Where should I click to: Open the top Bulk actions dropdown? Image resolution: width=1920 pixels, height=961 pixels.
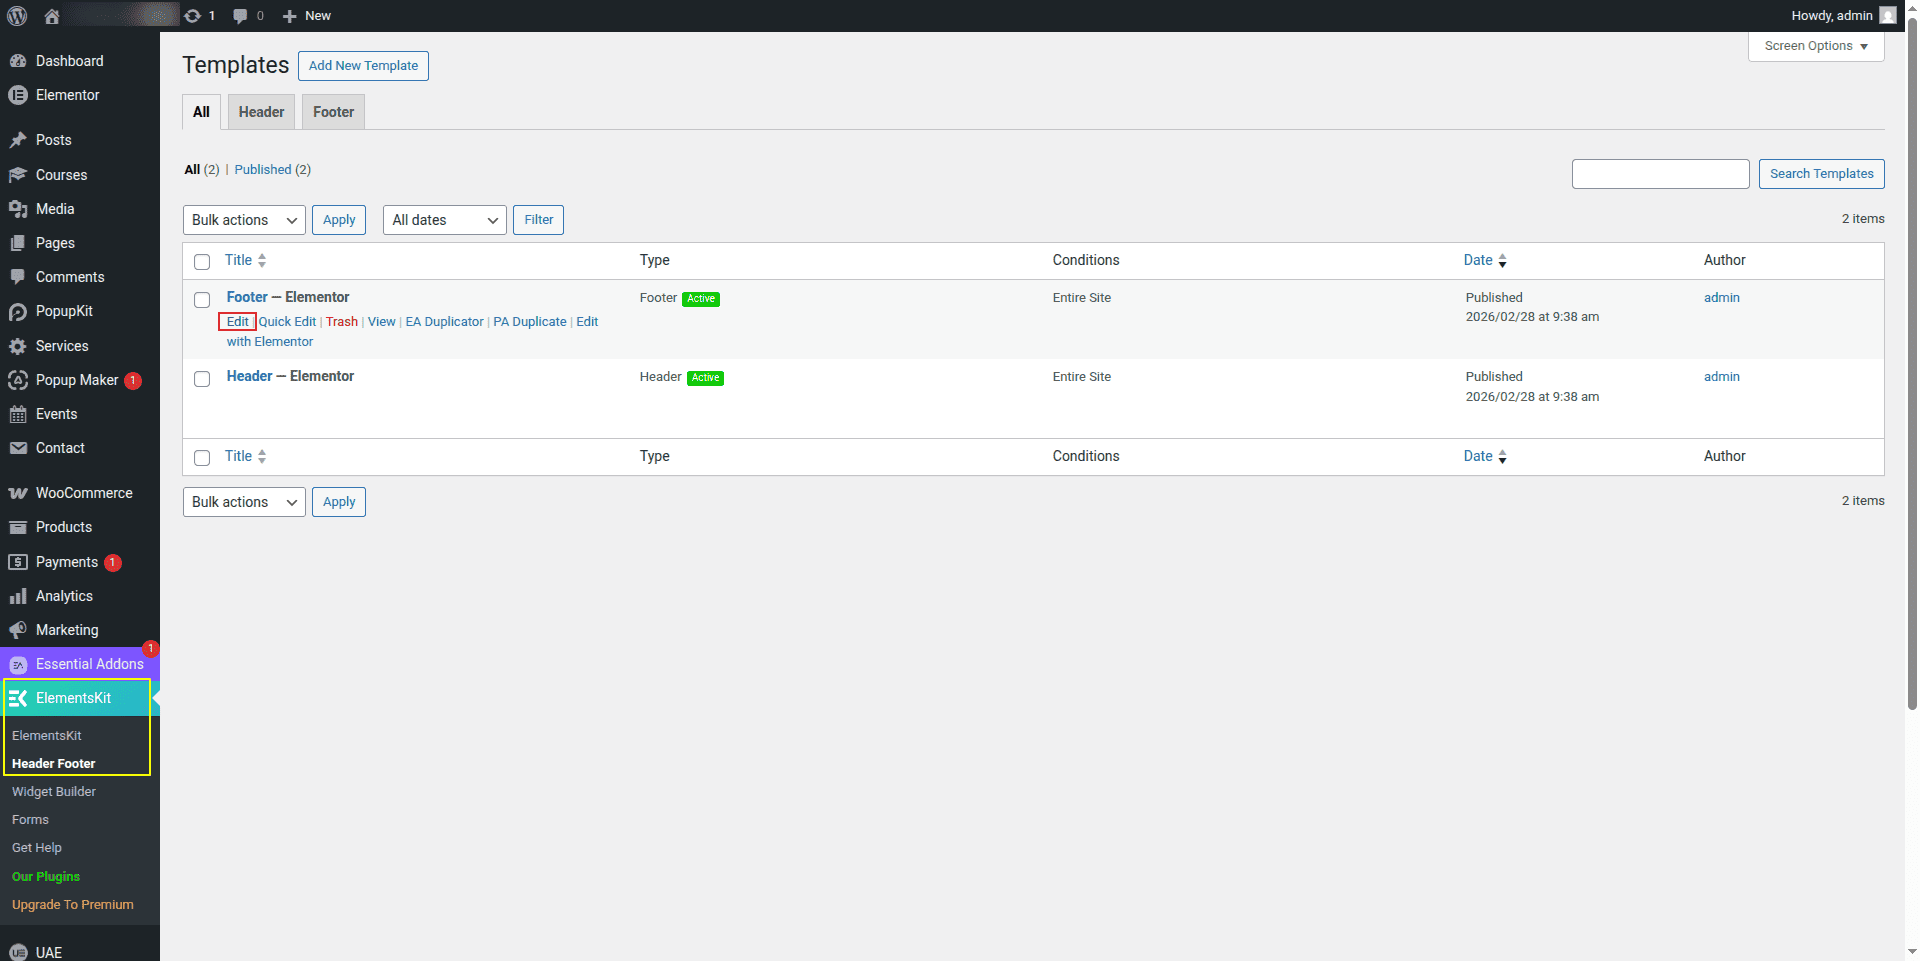244,220
